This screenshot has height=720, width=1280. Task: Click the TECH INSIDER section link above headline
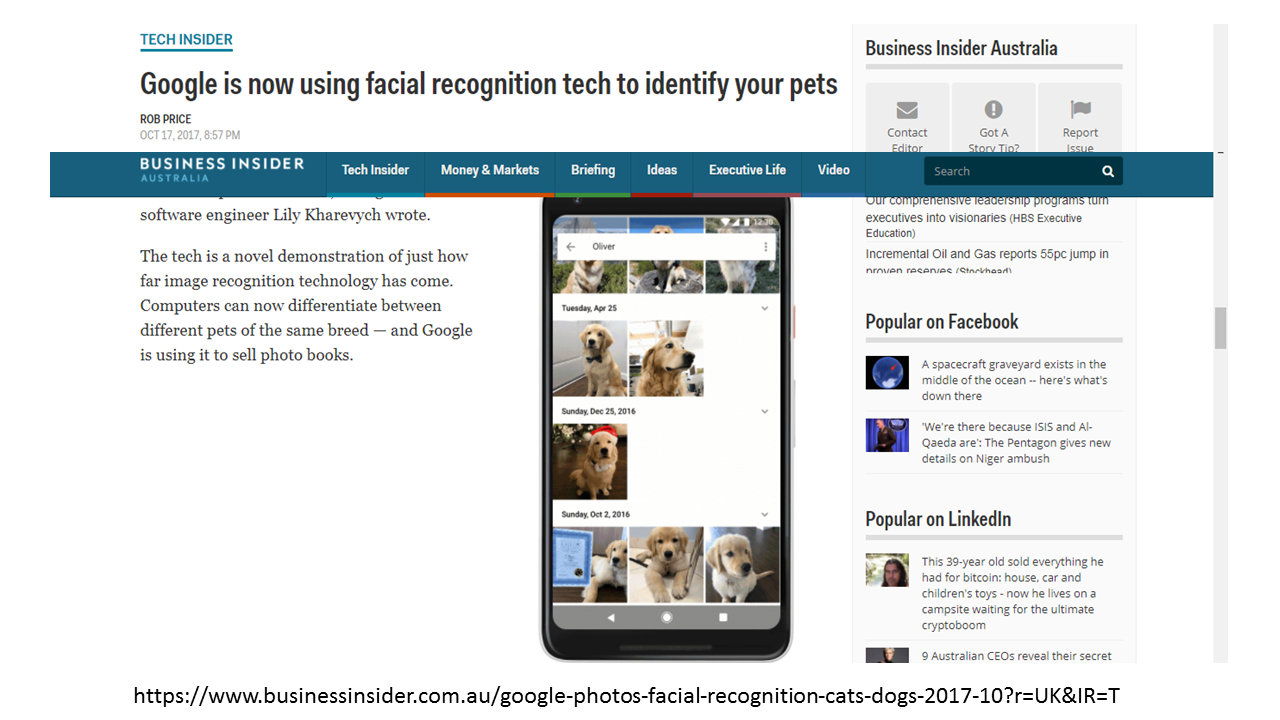pos(186,40)
